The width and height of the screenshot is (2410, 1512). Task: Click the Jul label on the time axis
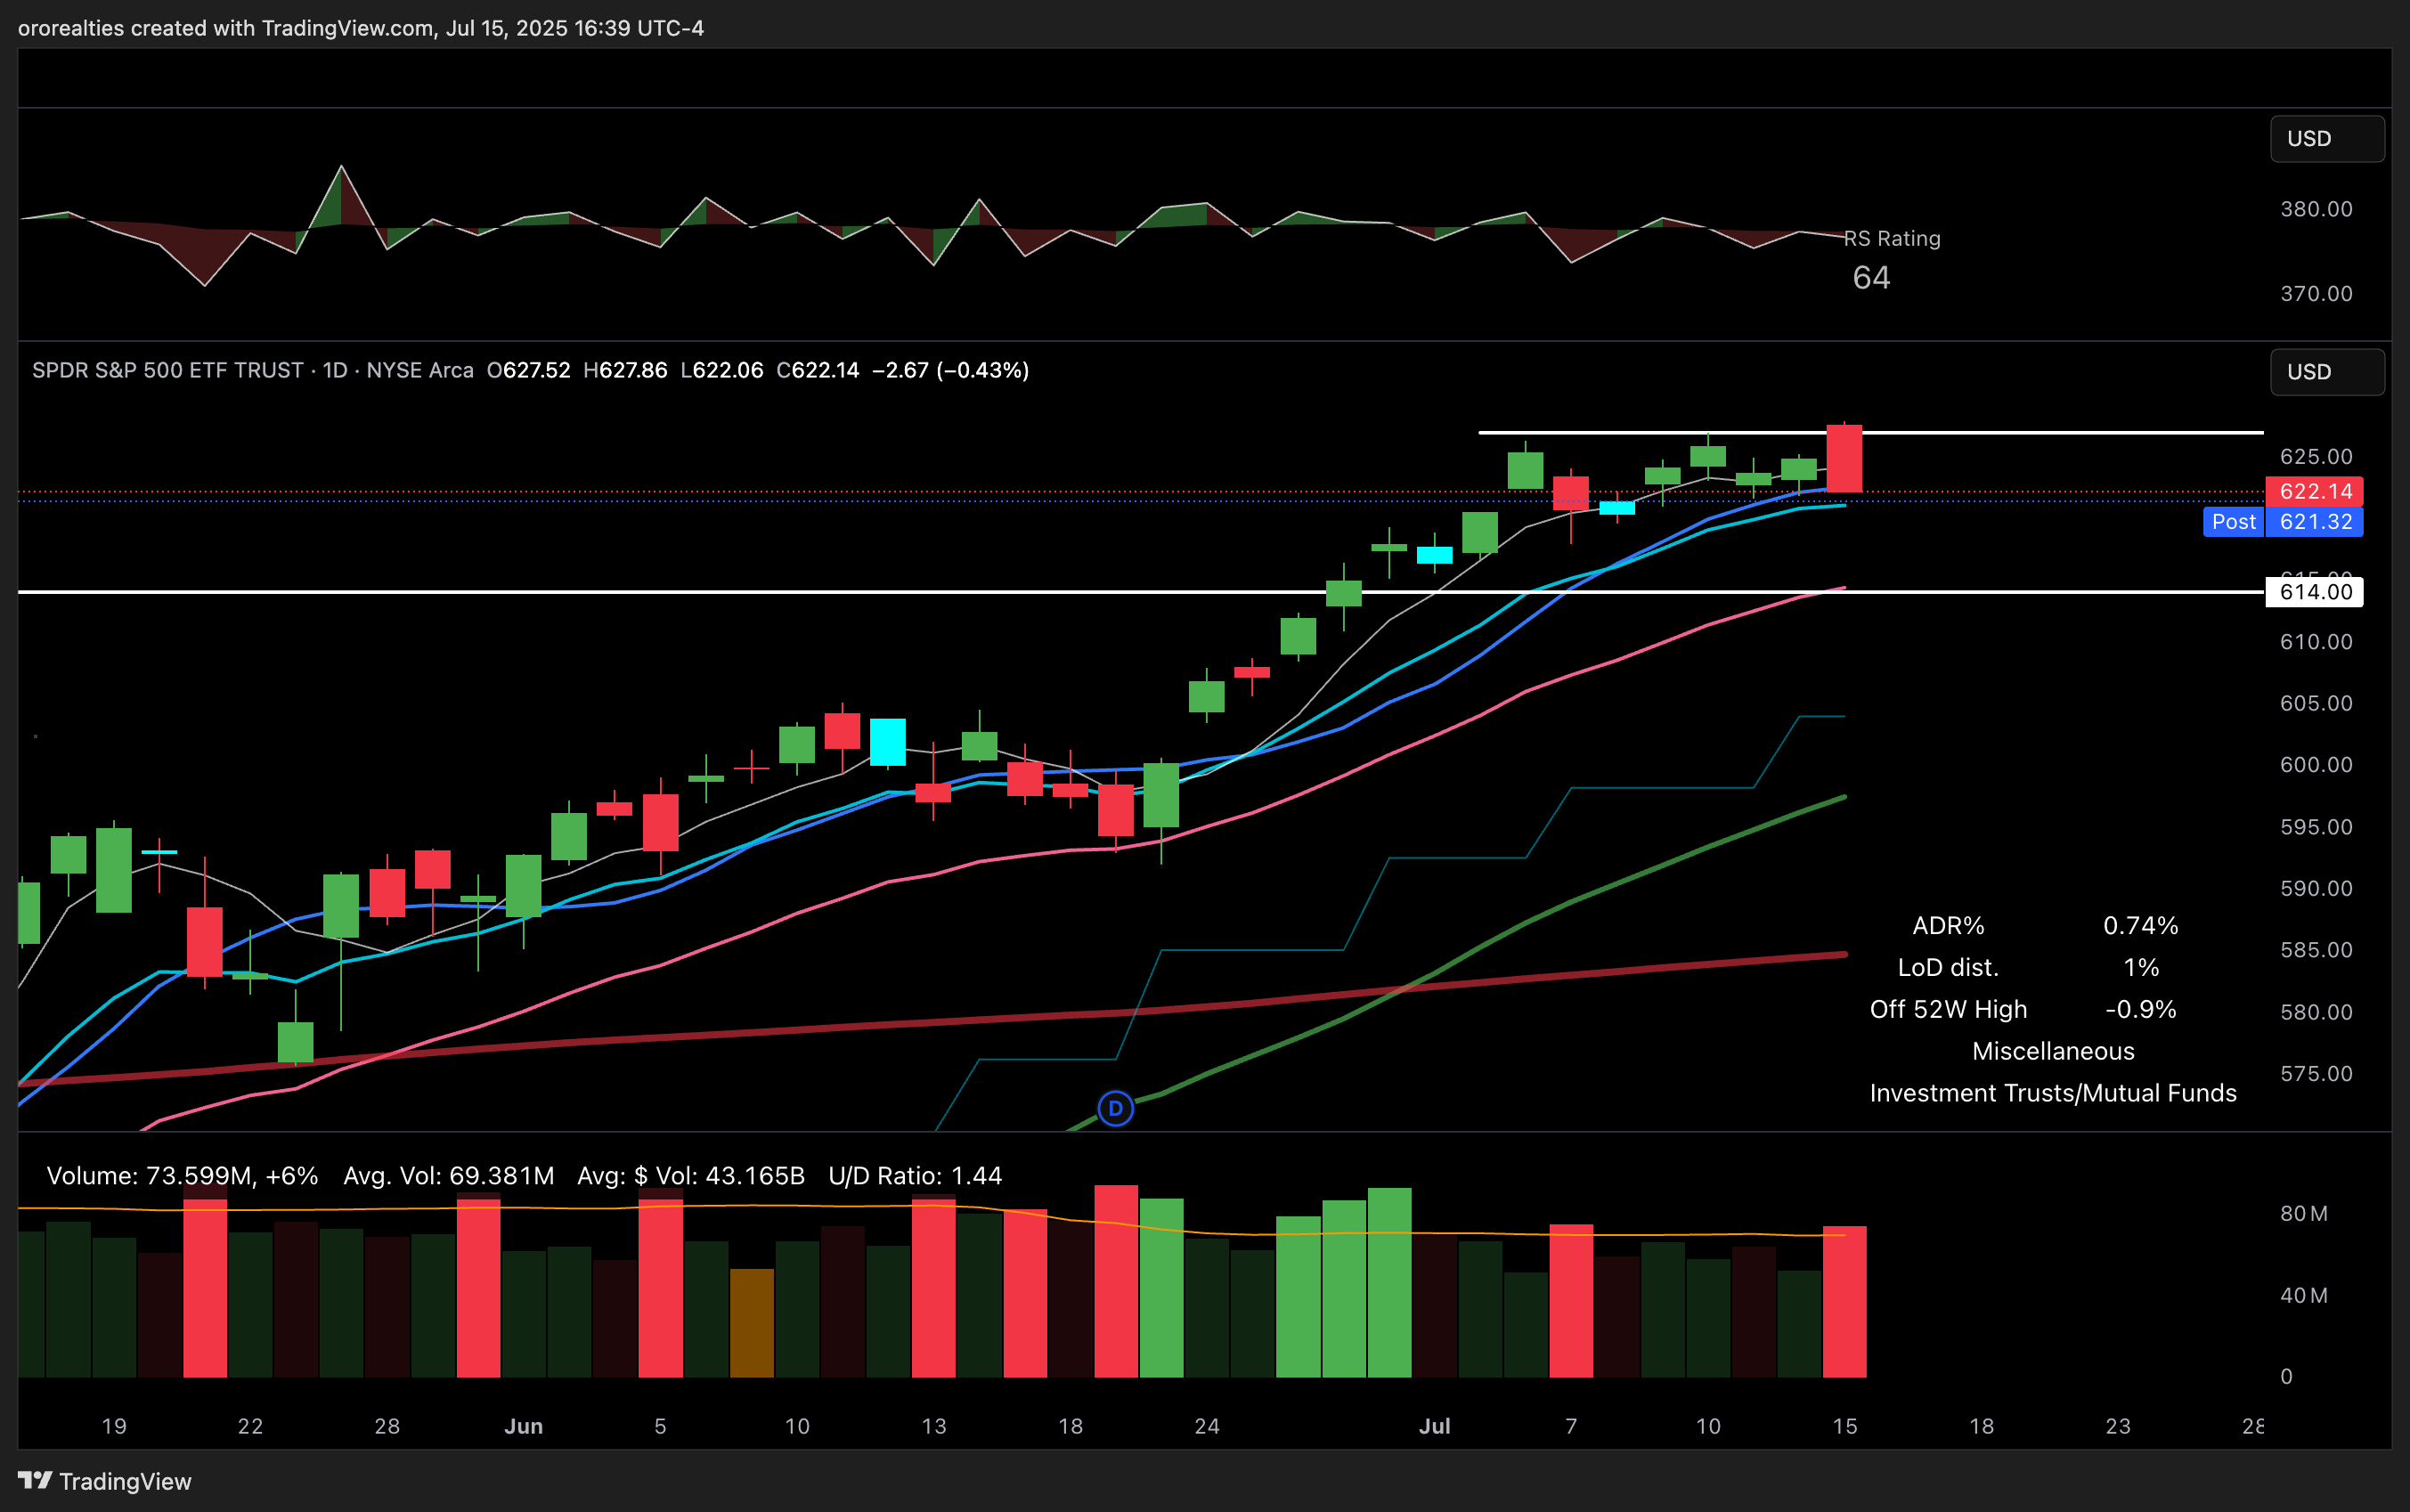coord(1434,1426)
